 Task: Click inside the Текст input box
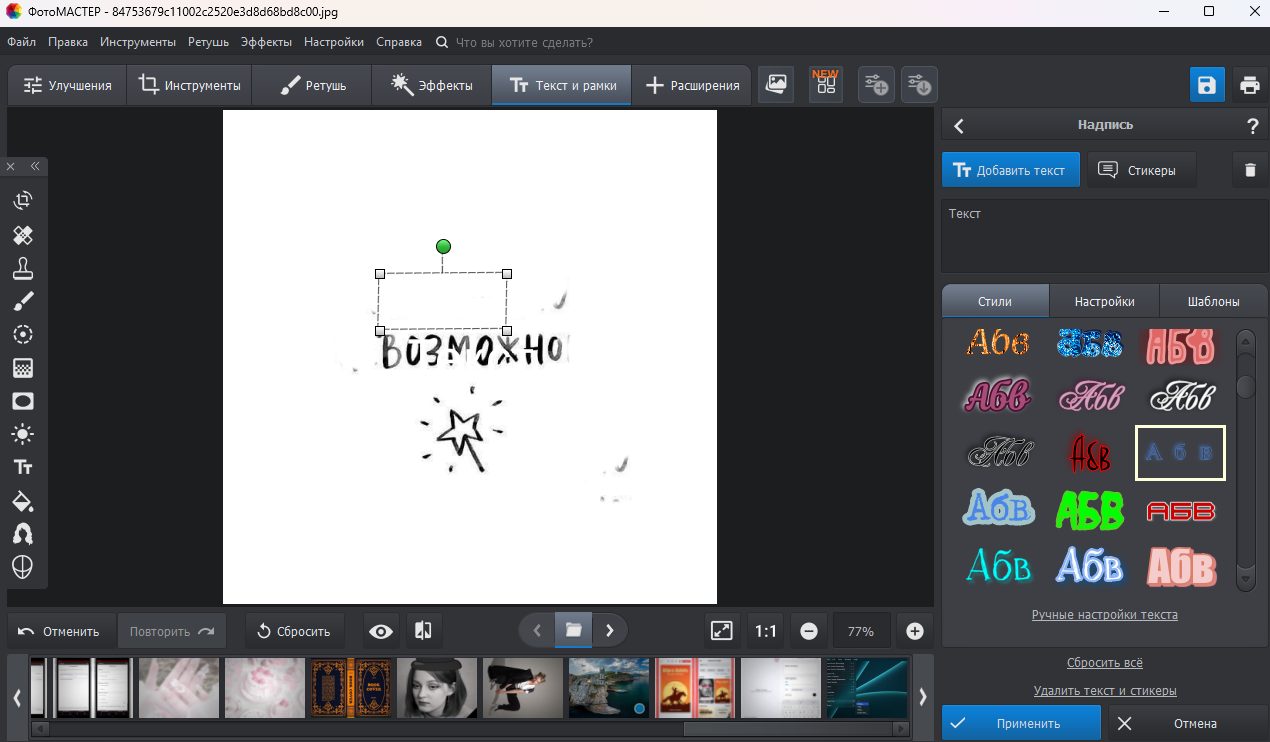tap(1105, 236)
